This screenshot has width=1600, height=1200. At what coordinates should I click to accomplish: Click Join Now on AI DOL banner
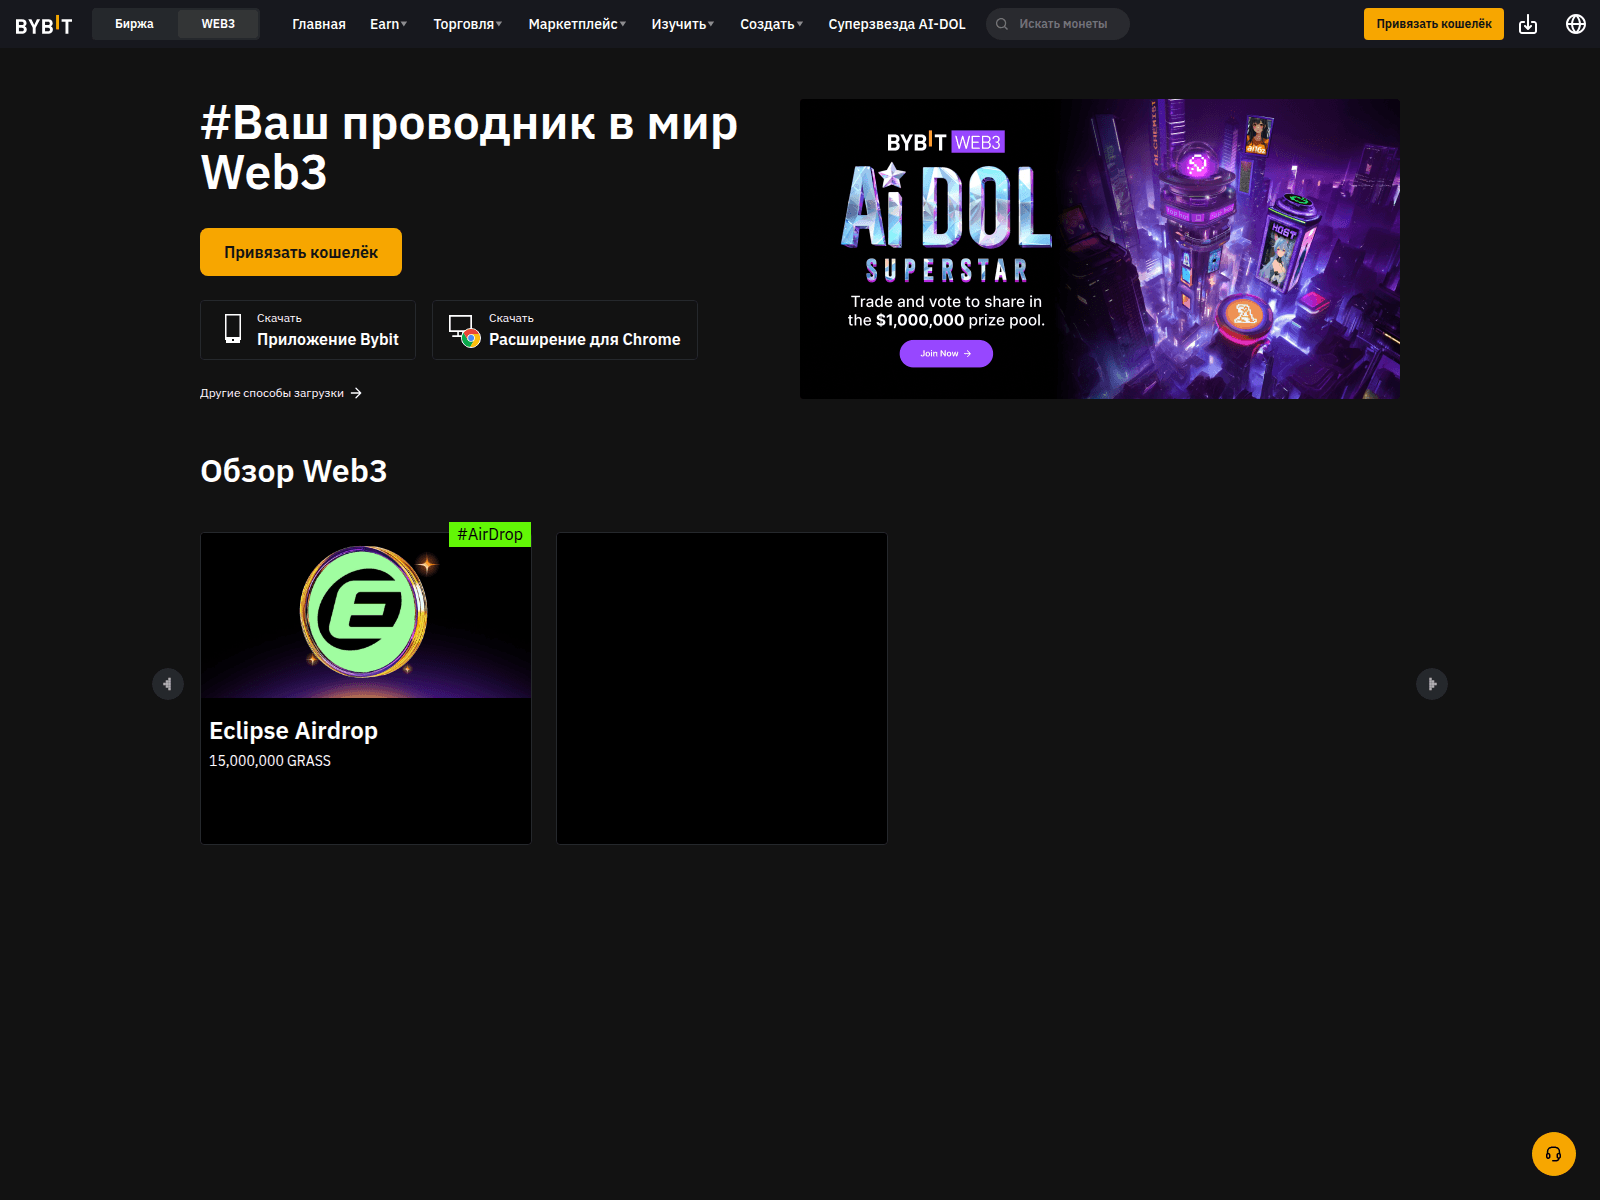coord(946,354)
